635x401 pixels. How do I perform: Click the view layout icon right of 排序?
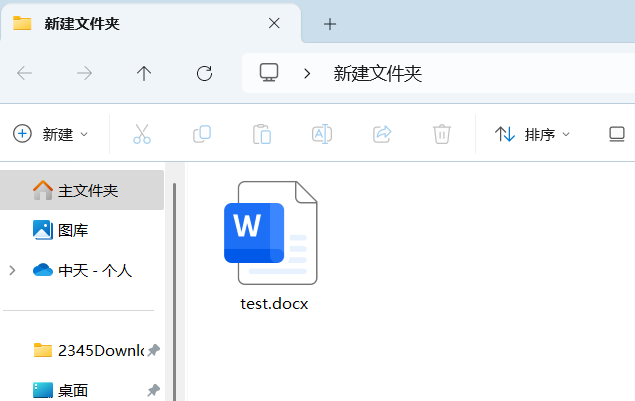(617, 134)
